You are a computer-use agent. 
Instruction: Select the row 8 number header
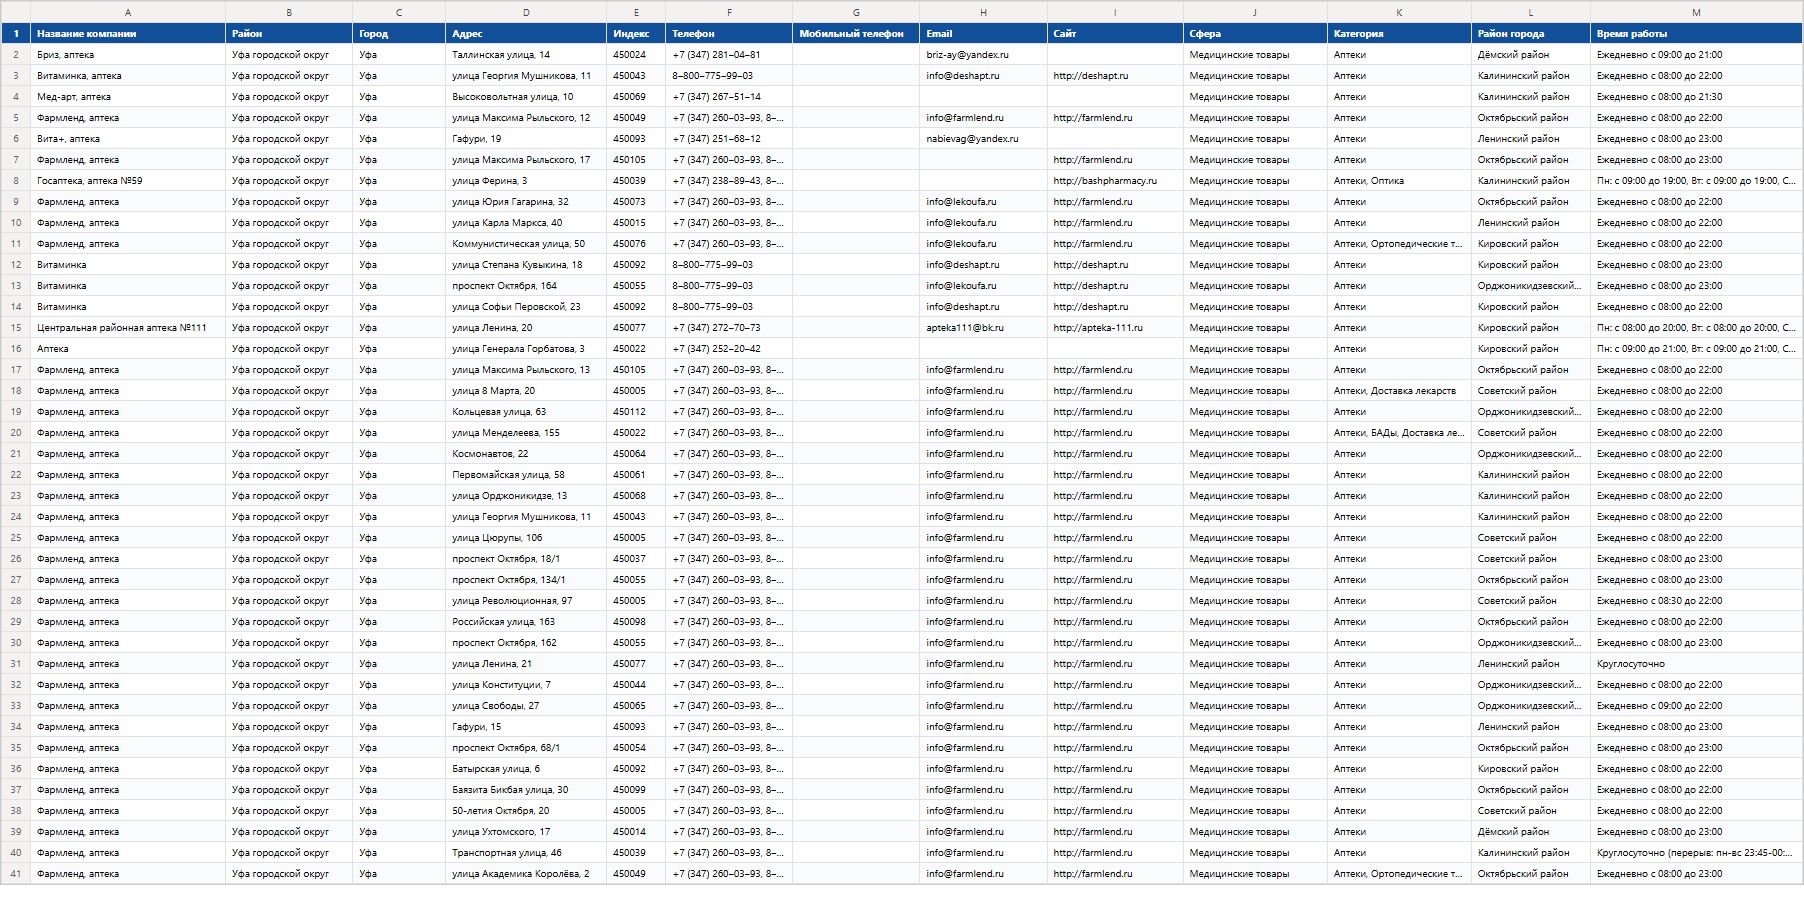click(16, 181)
